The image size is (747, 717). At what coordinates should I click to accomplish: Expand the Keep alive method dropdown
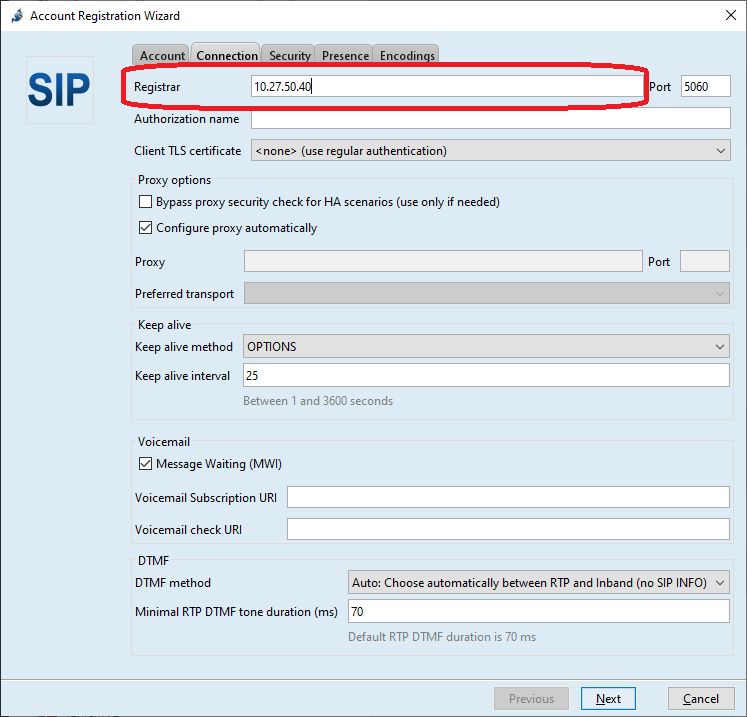pyautogui.click(x=486, y=347)
